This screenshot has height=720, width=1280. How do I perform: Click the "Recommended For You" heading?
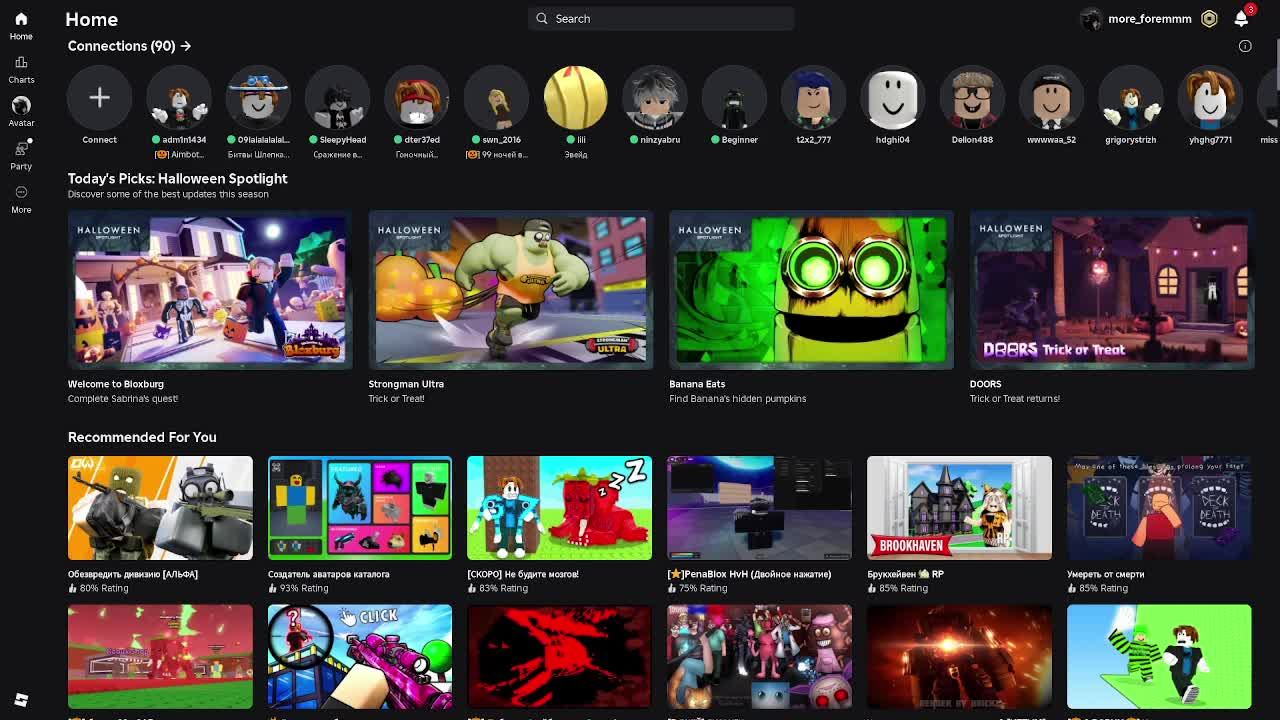click(142, 437)
